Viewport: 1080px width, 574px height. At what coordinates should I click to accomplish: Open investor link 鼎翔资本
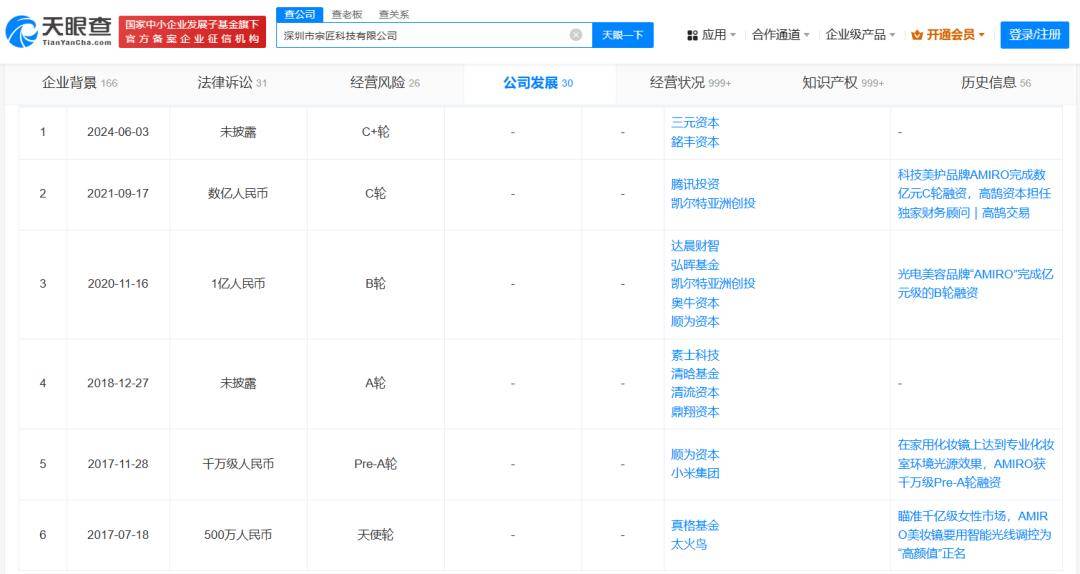[x=695, y=411]
